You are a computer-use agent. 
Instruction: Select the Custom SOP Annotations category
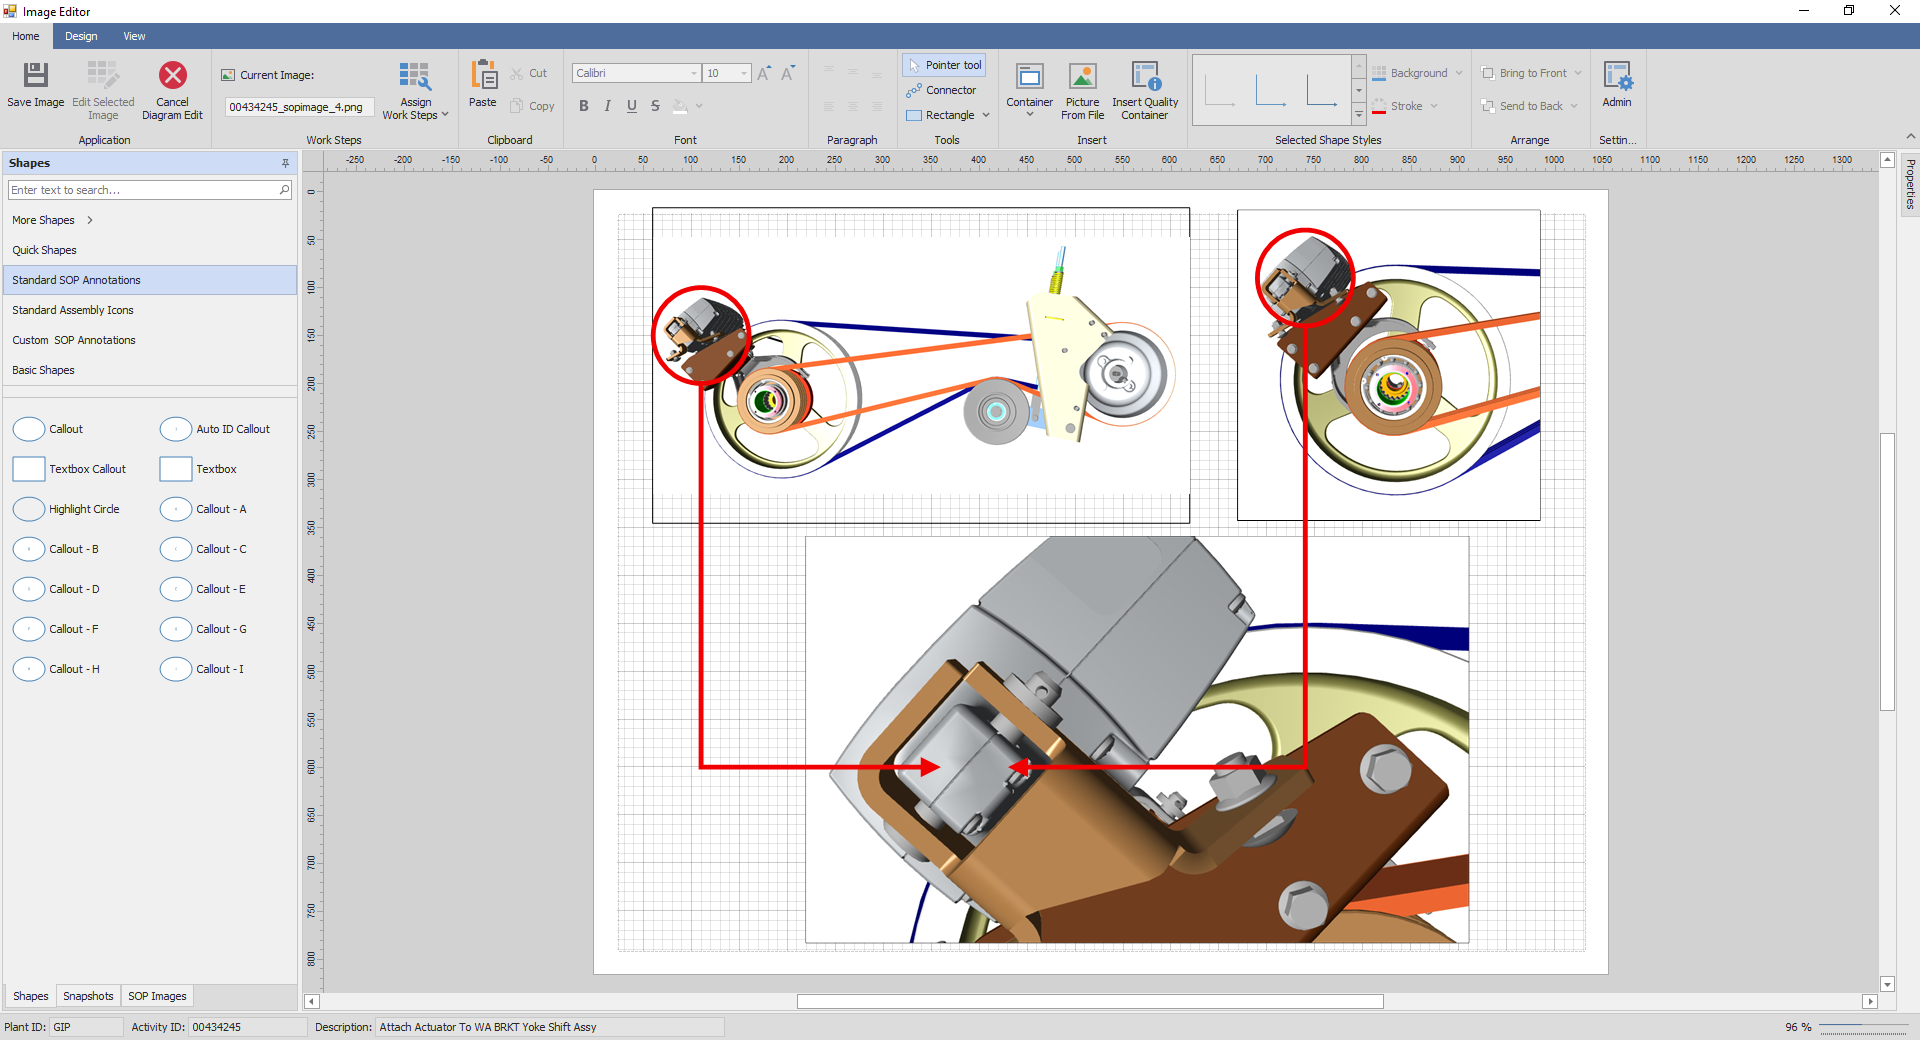tap(74, 340)
